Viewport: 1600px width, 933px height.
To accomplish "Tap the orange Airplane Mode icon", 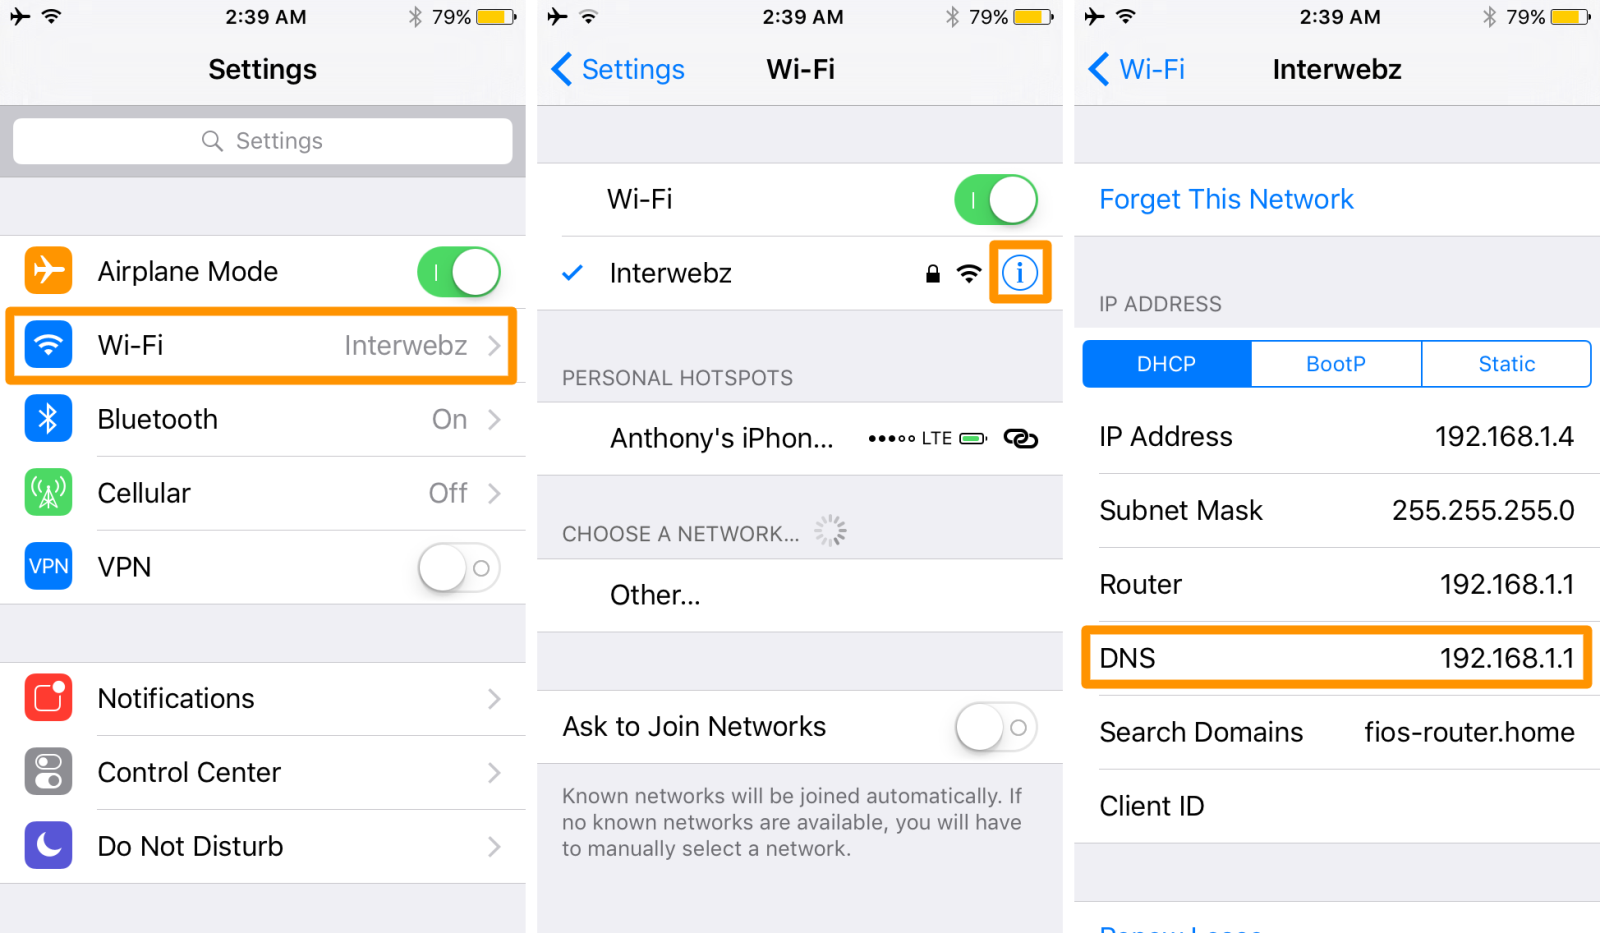I will tap(48, 270).
